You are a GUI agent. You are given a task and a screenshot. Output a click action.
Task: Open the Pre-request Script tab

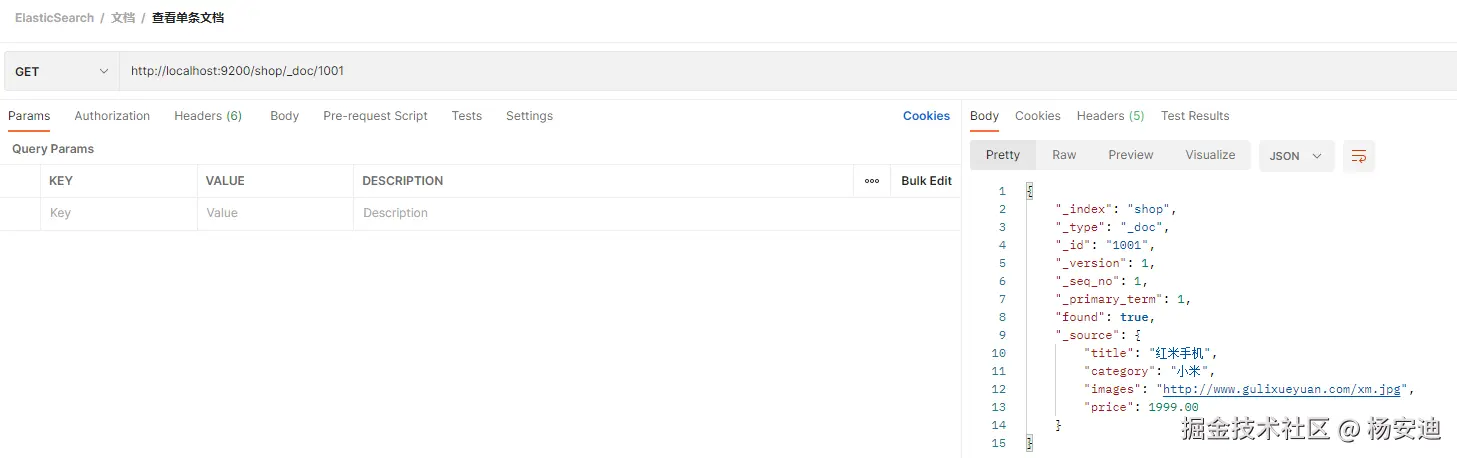coord(375,116)
